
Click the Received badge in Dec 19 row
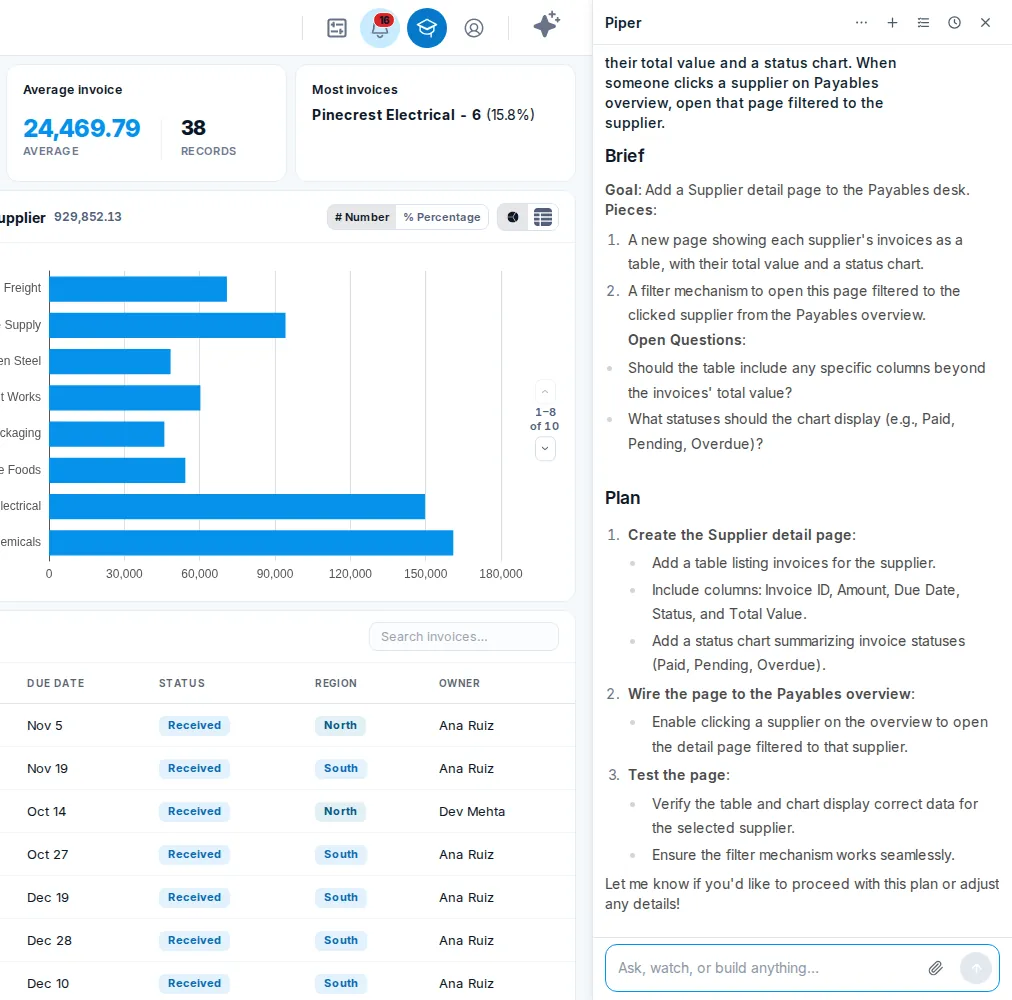pos(194,897)
